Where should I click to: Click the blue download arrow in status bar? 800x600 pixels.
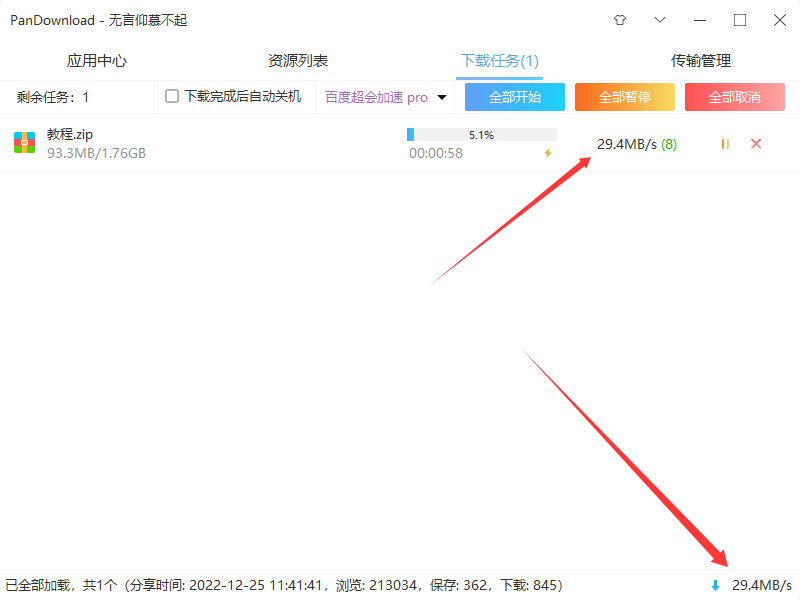(715, 585)
